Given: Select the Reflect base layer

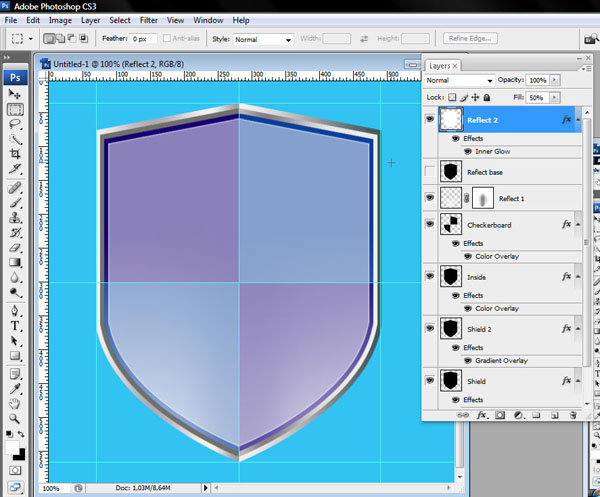Looking at the screenshot, I should coord(509,172).
